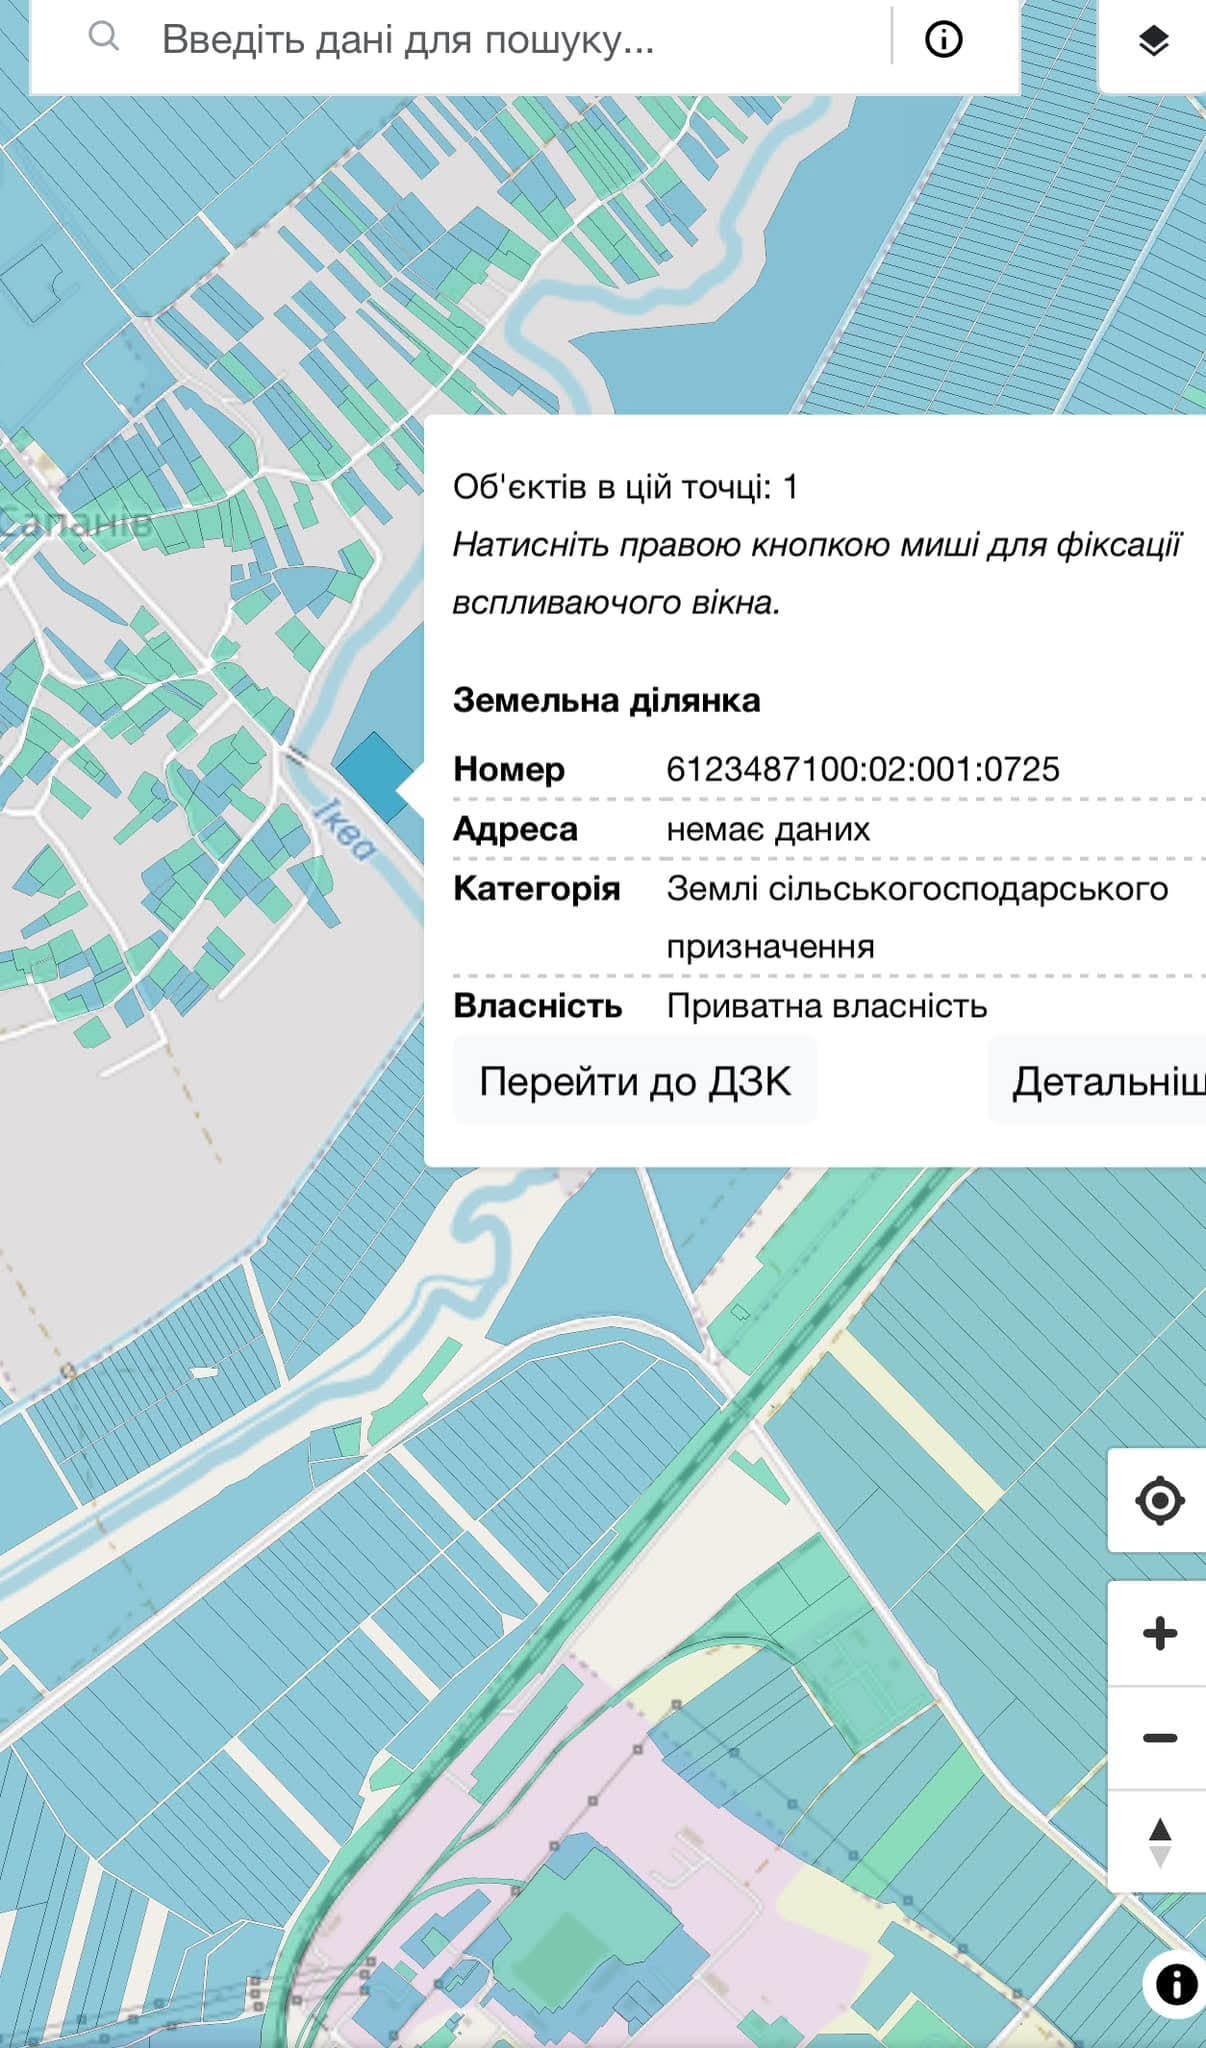Click the Земельна ділянка heading
Image resolution: width=1206 pixels, height=2048 pixels.
click(606, 700)
